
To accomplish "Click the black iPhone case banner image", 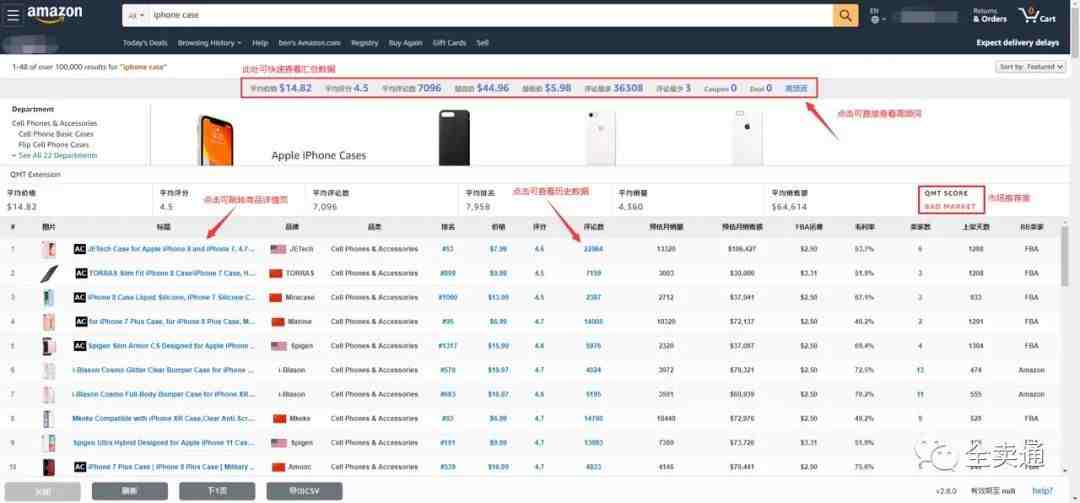I will click(x=454, y=136).
